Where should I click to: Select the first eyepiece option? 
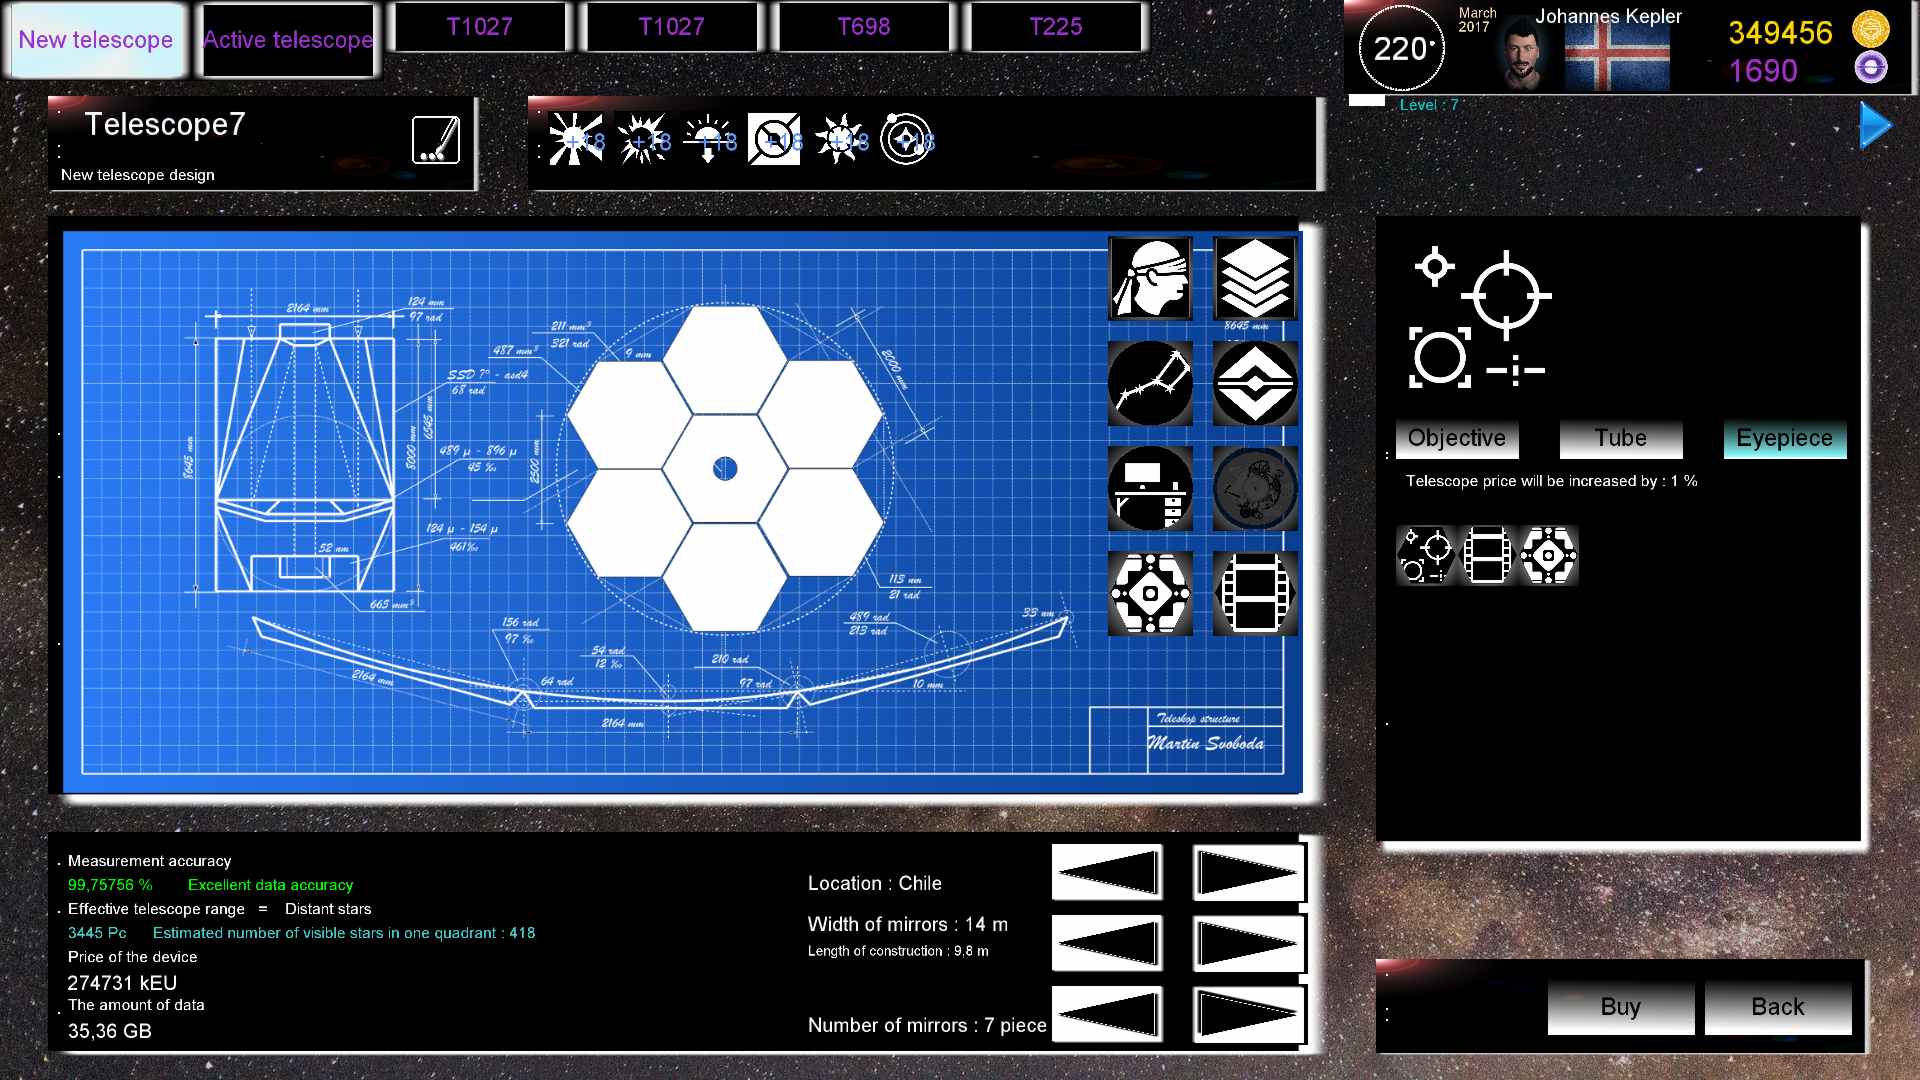click(x=1427, y=556)
